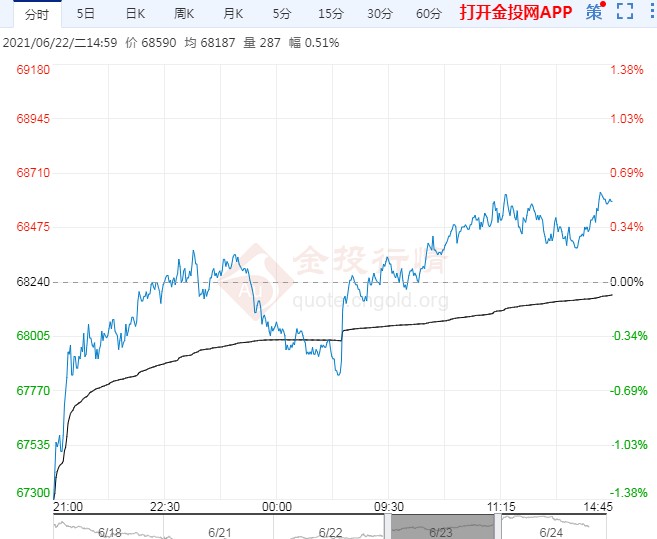Click the right handle of timeline range
The image size is (657, 539).
pyautogui.click(x=498, y=527)
